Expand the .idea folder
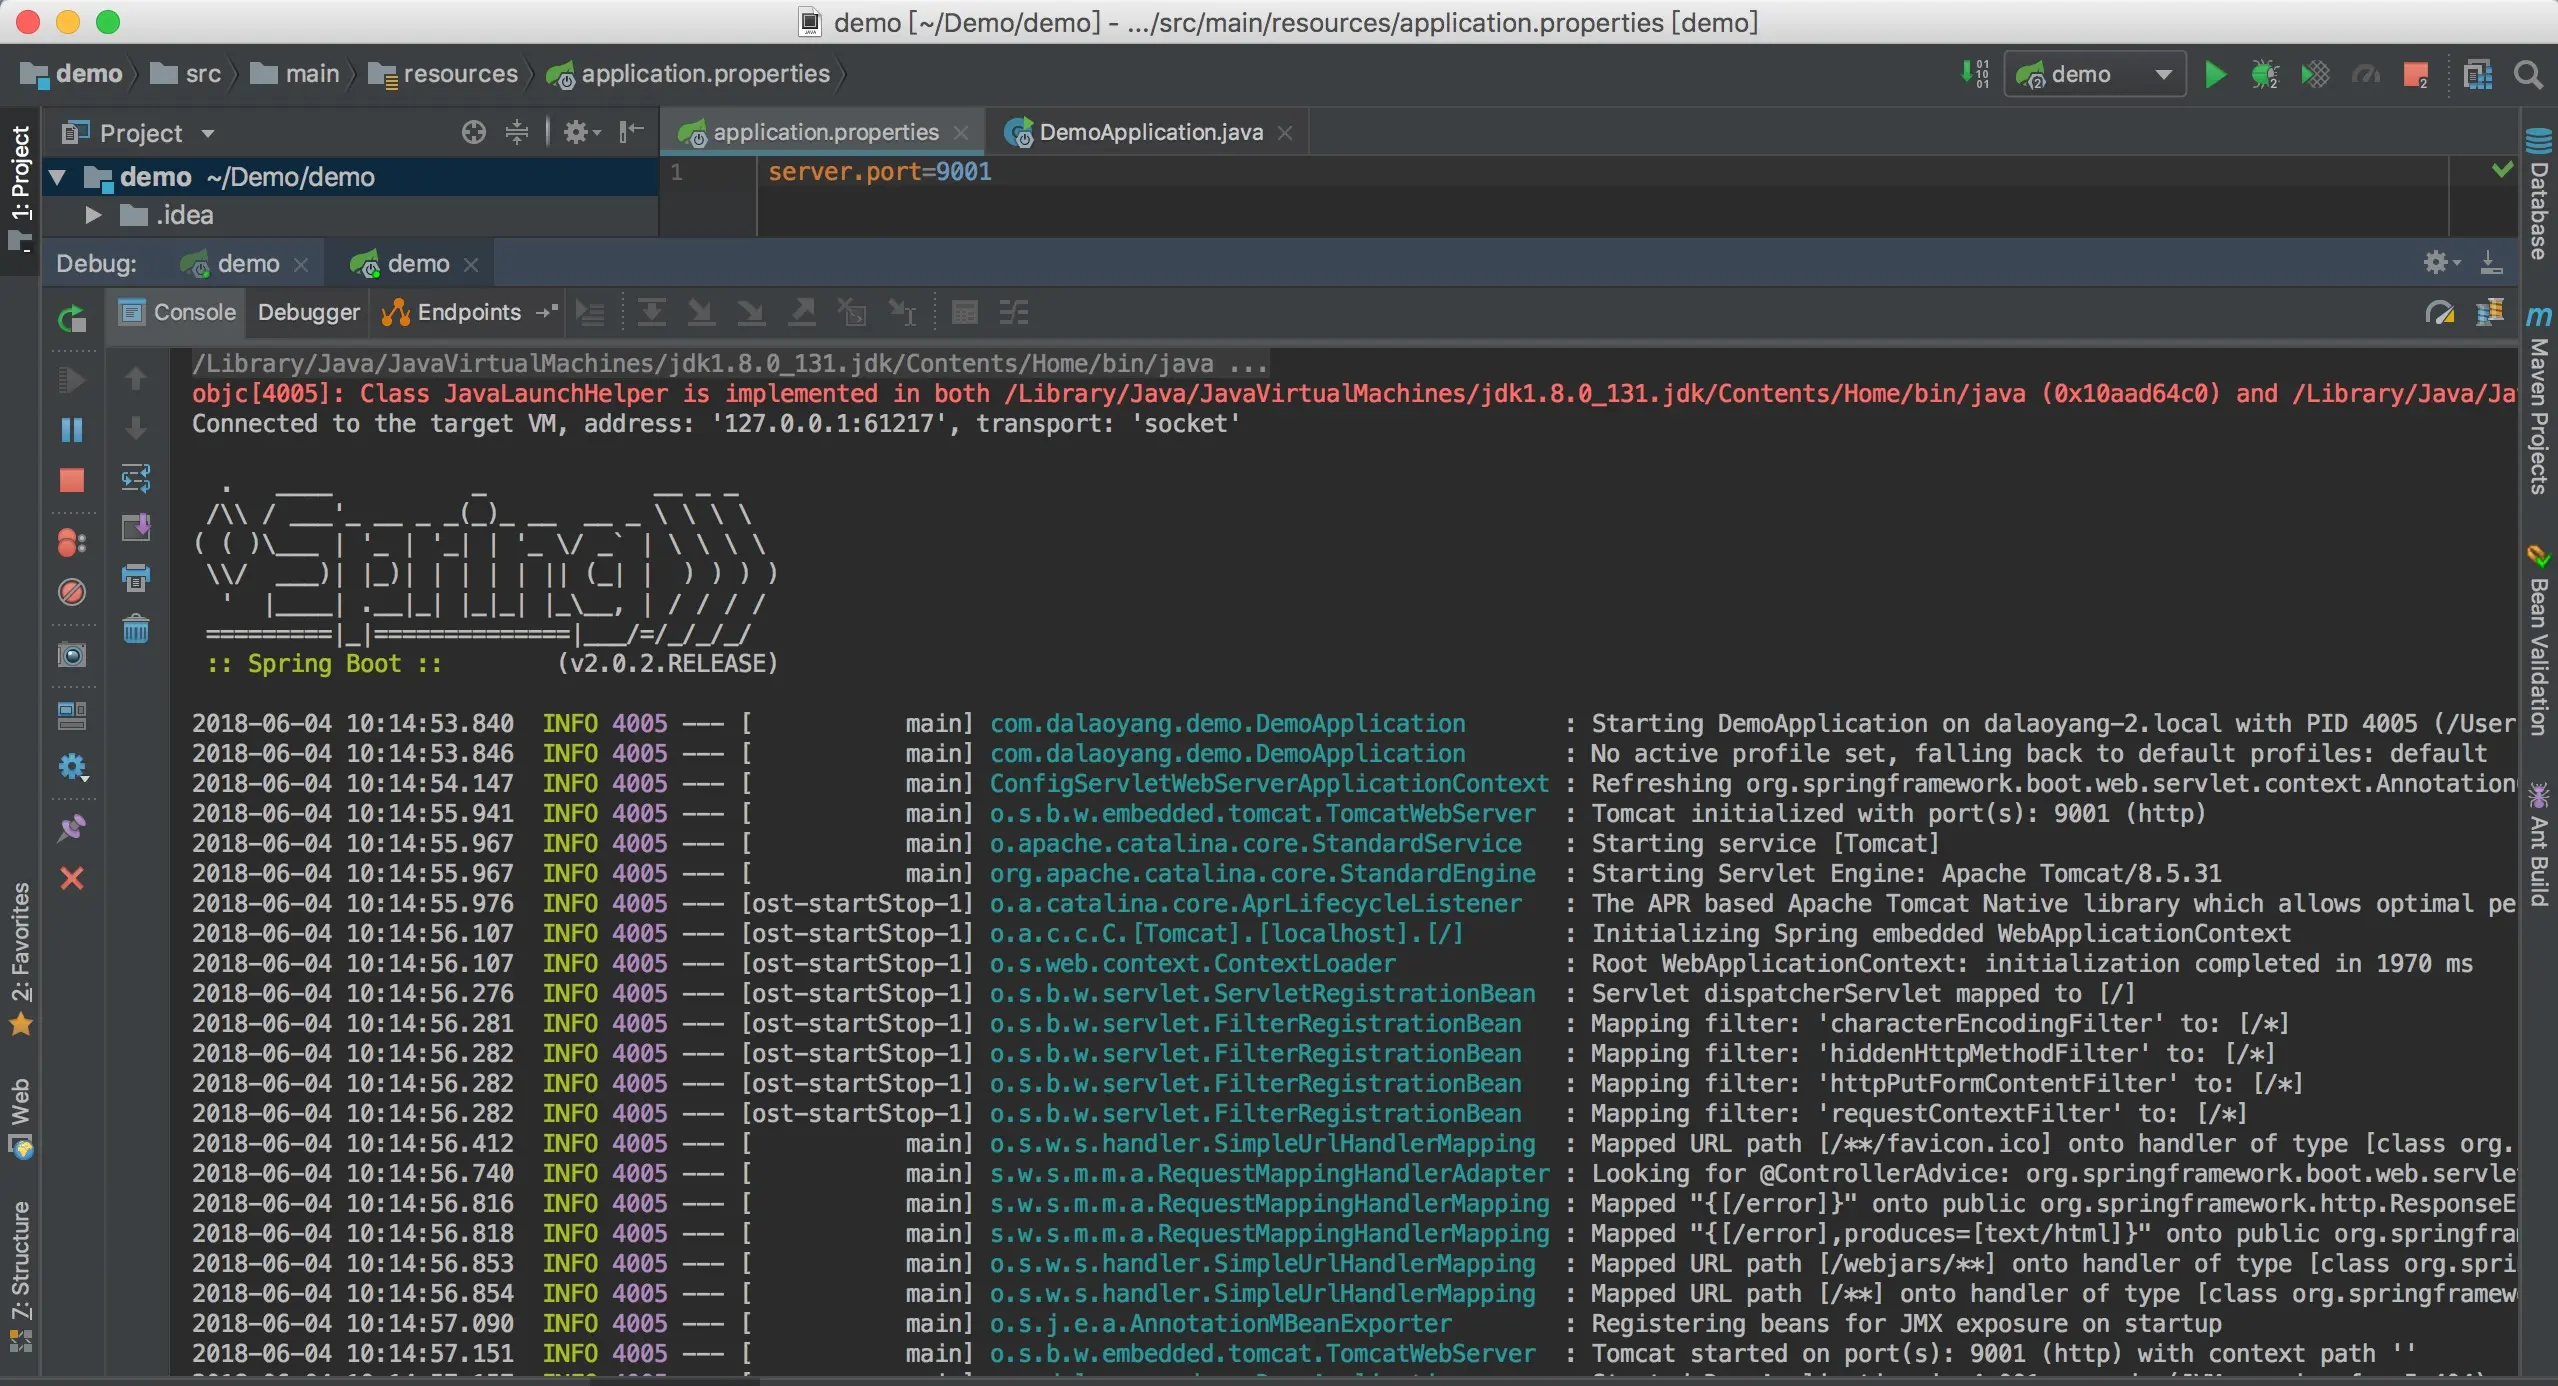The image size is (2558, 1386). pos(93,215)
